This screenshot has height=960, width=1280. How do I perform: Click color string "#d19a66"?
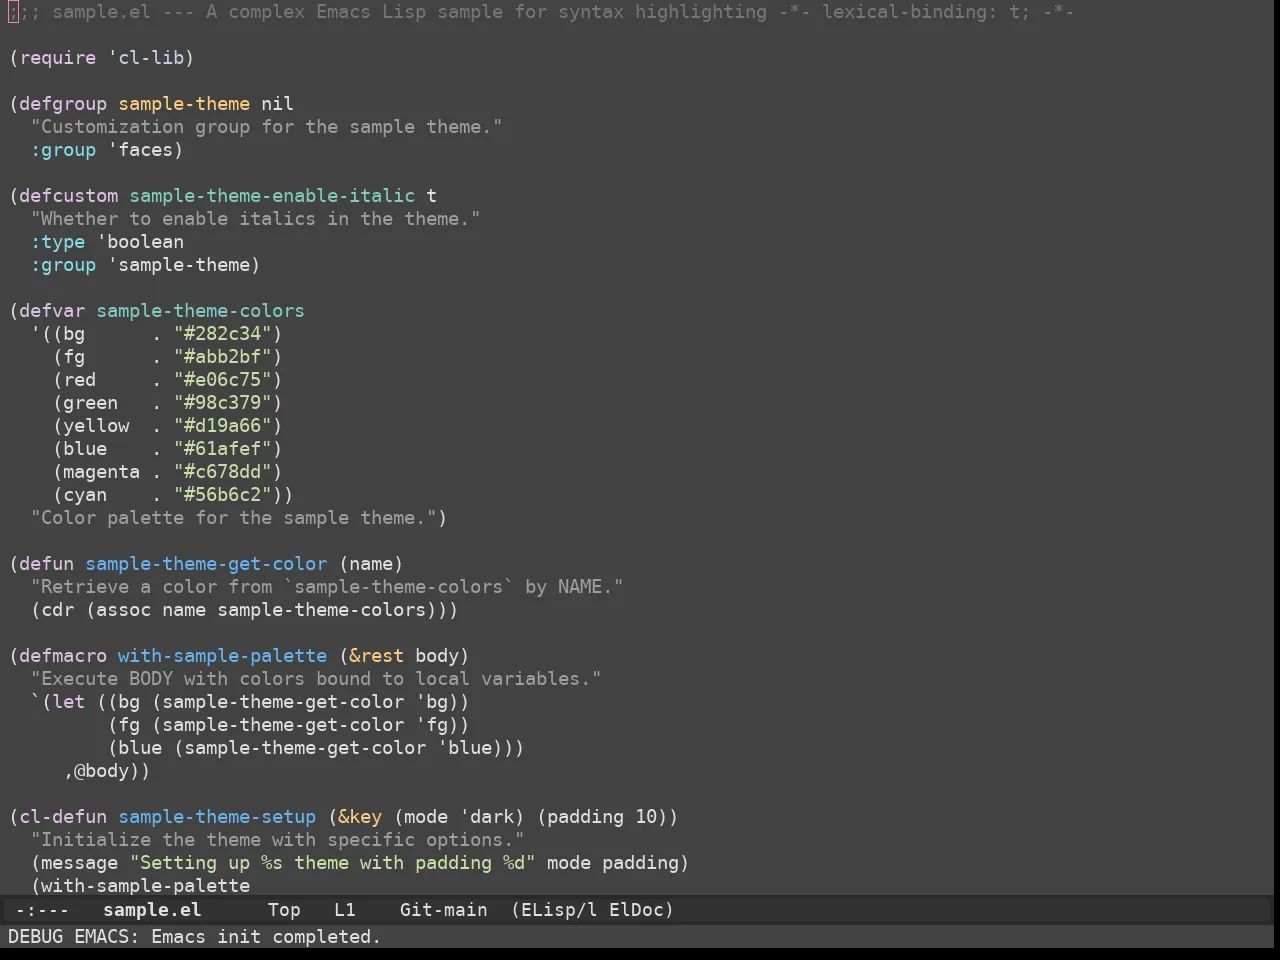[x=223, y=426]
